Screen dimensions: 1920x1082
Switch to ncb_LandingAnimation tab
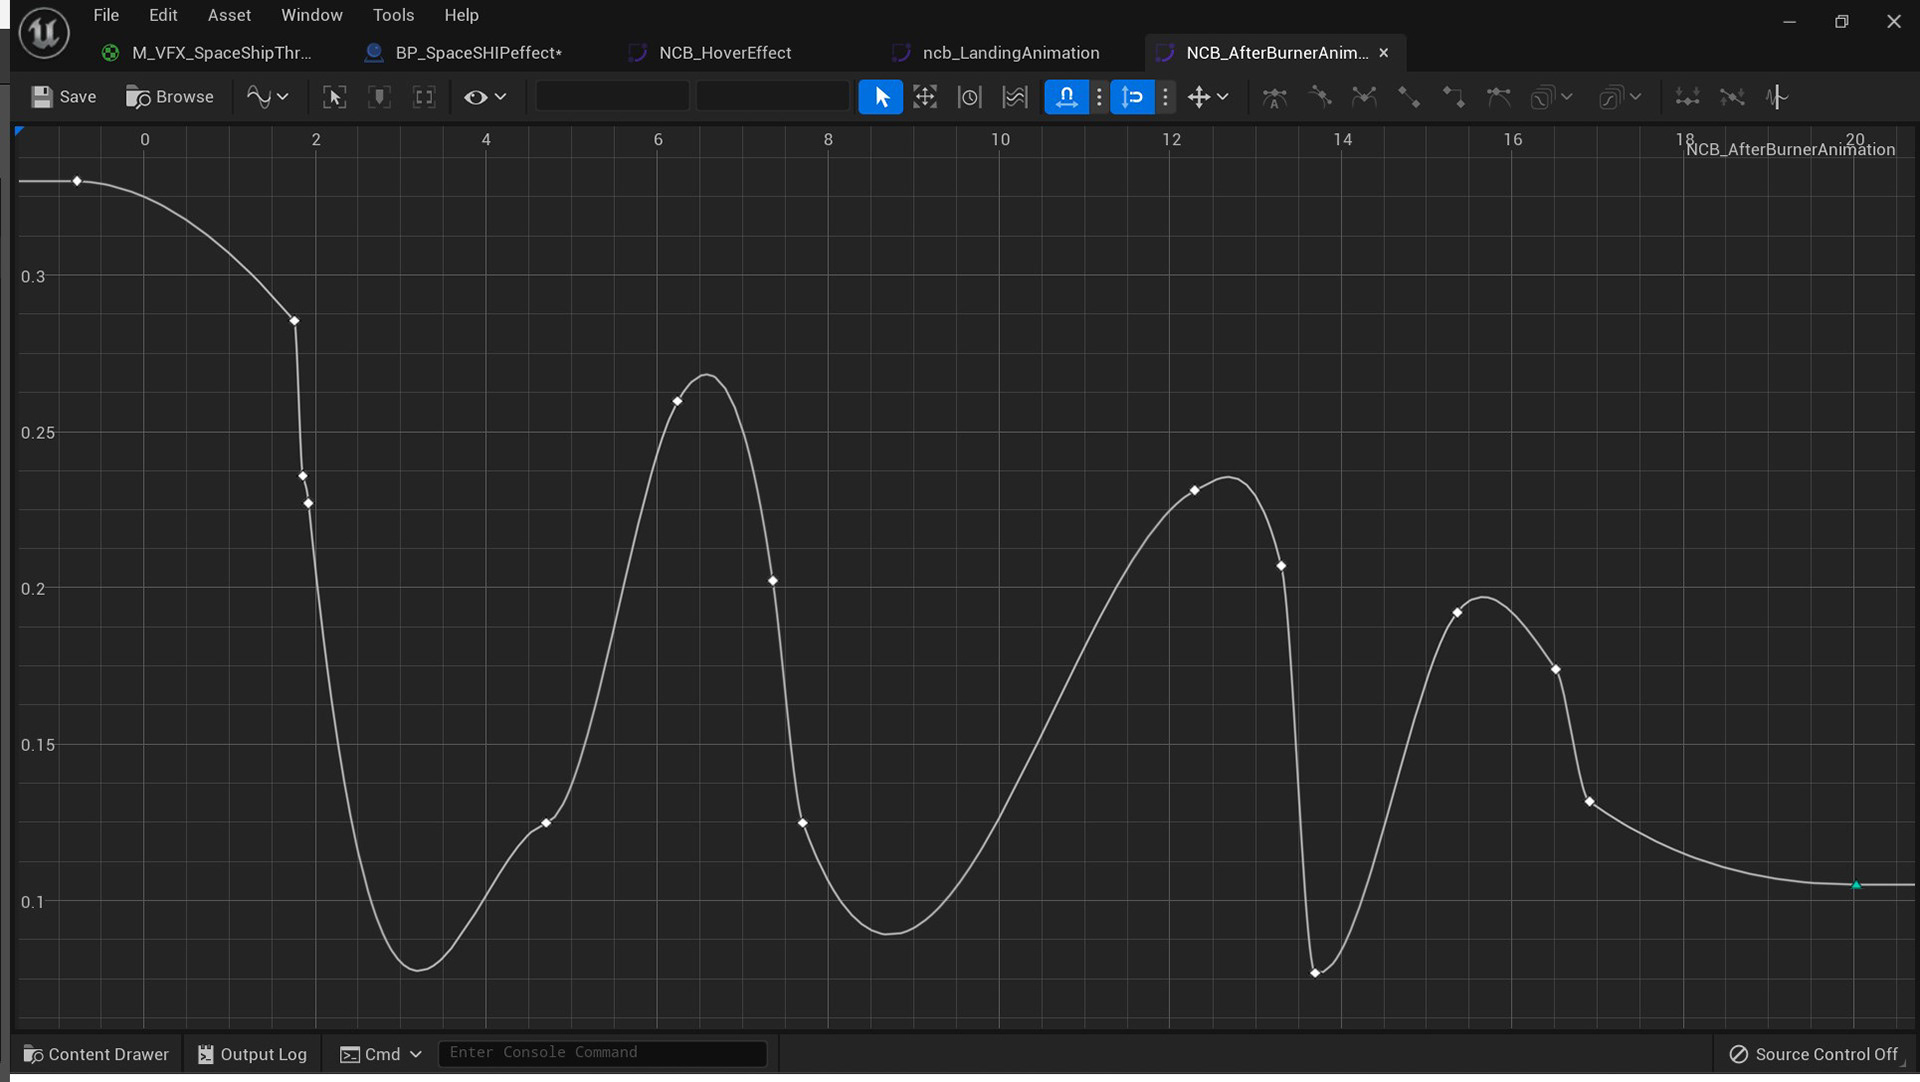[996, 53]
